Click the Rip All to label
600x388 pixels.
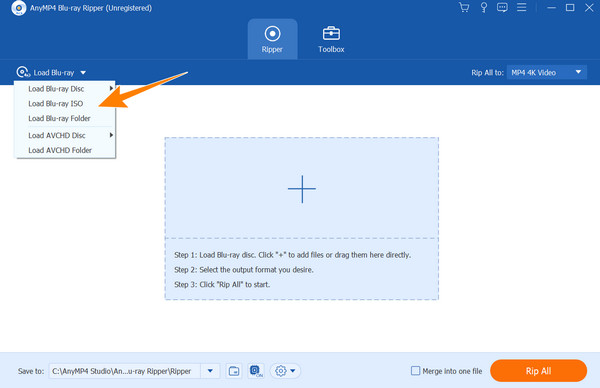click(x=487, y=73)
